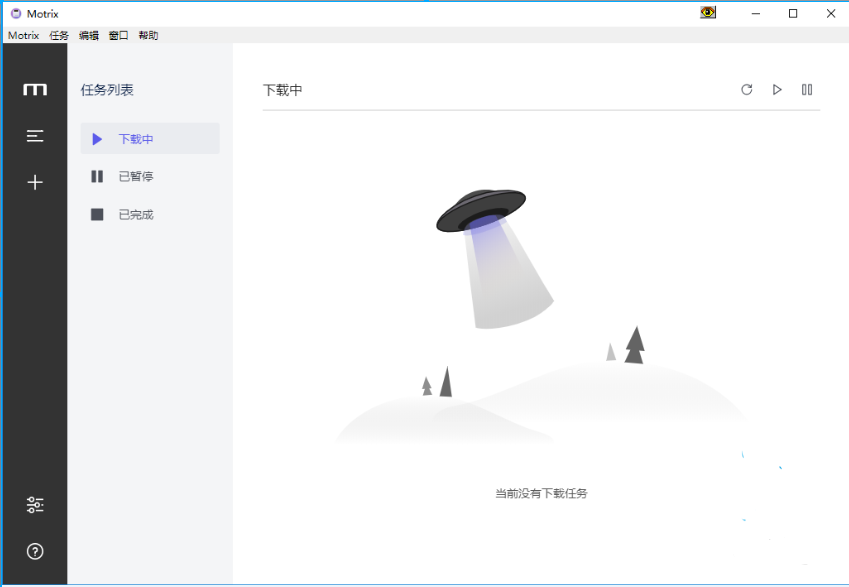Click the 当前没有下载任务 empty message

pyautogui.click(x=541, y=493)
